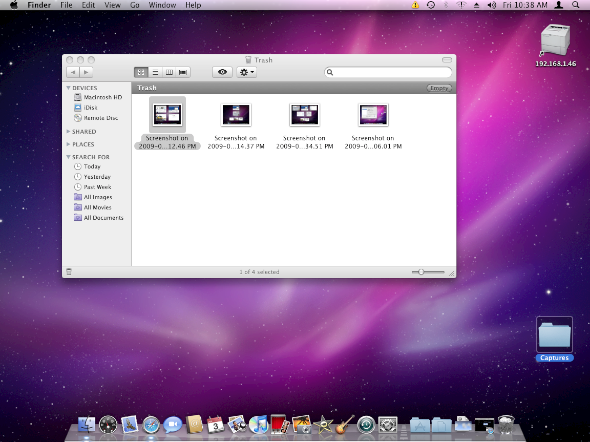Click the Quick Look eye button
The image size is (590, 442).
(222, 72)
